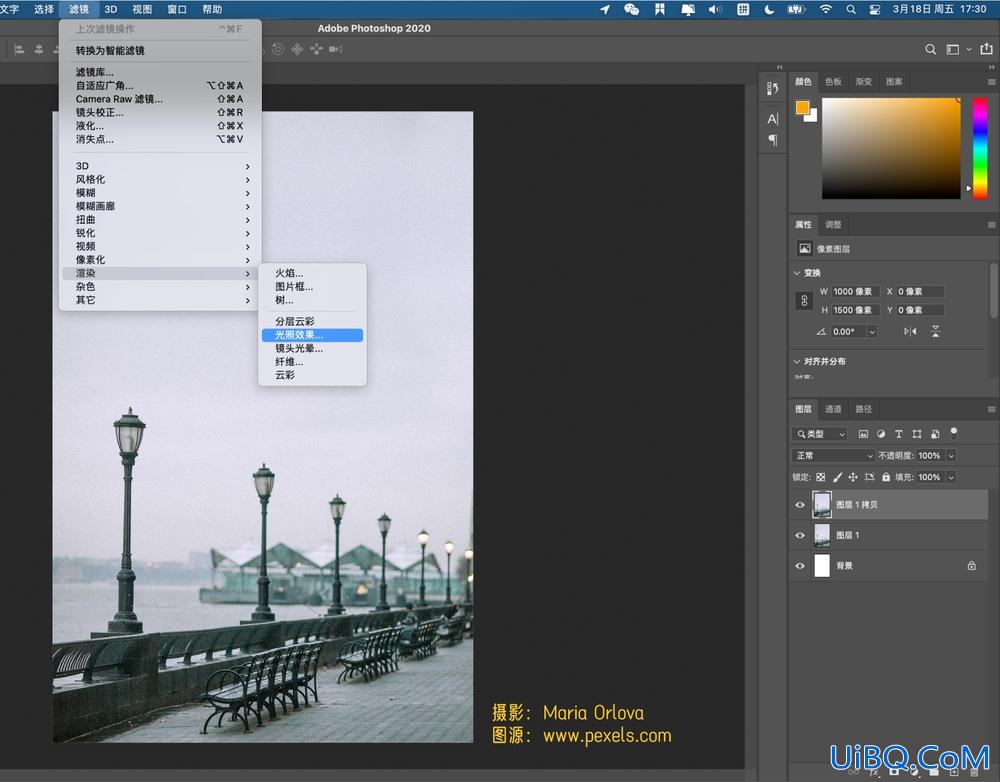Switch to the 通道 tab
The height and width of the screenshot is (782, 1000).
pyautogui.click(x=833, y=409)
